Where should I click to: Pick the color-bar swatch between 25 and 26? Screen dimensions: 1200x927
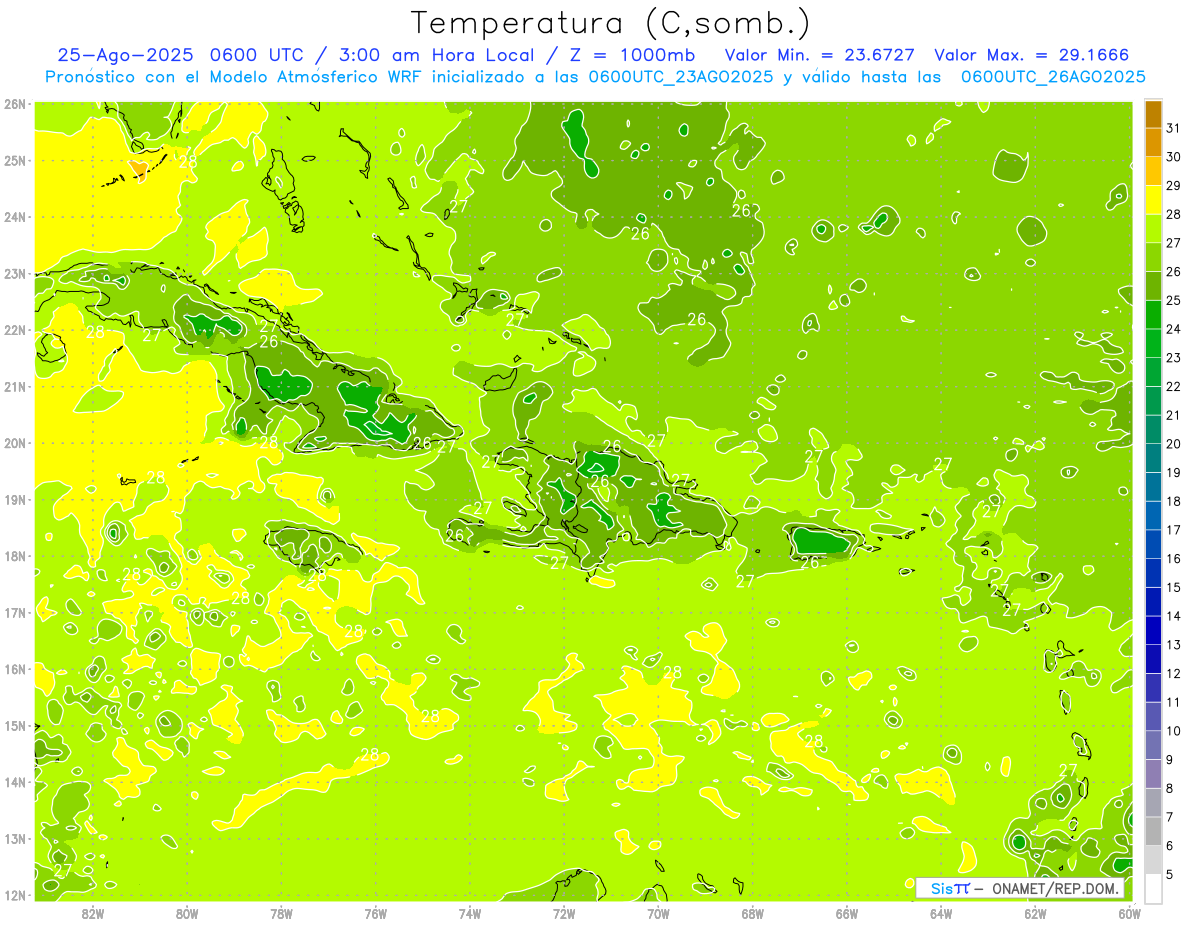[x=1153, y=286]
